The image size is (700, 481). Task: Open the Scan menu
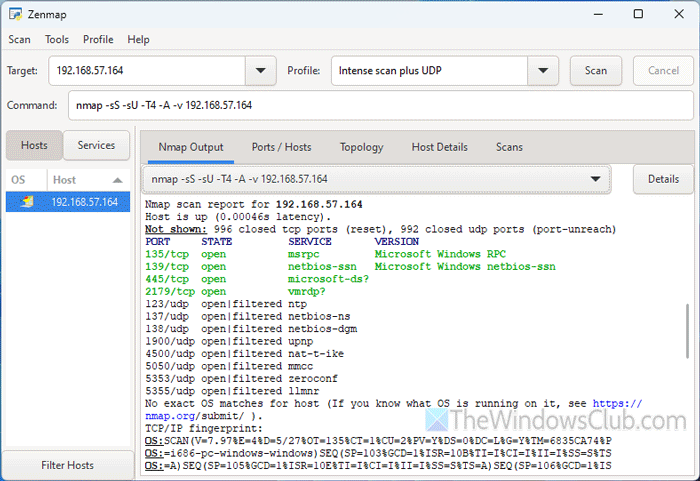coord(19,39)
